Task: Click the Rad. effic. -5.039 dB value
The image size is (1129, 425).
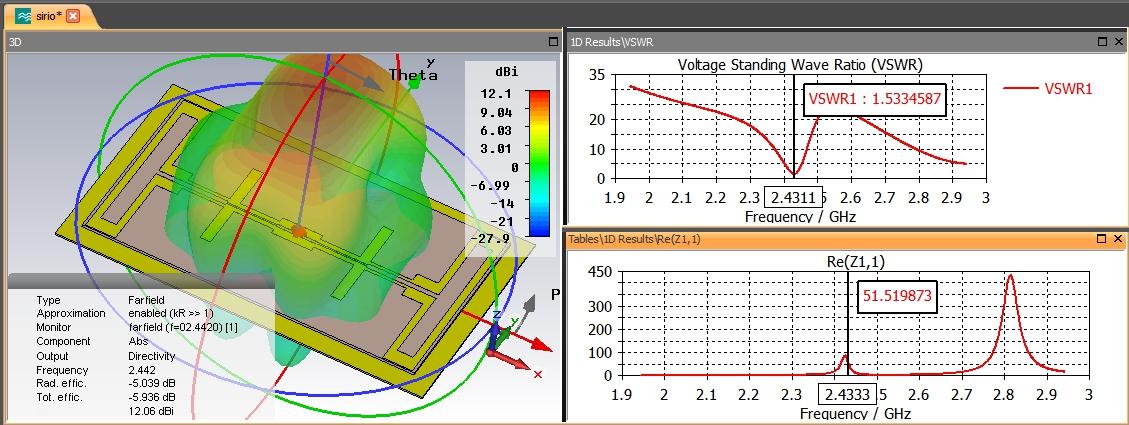Action: pos(151,383)
